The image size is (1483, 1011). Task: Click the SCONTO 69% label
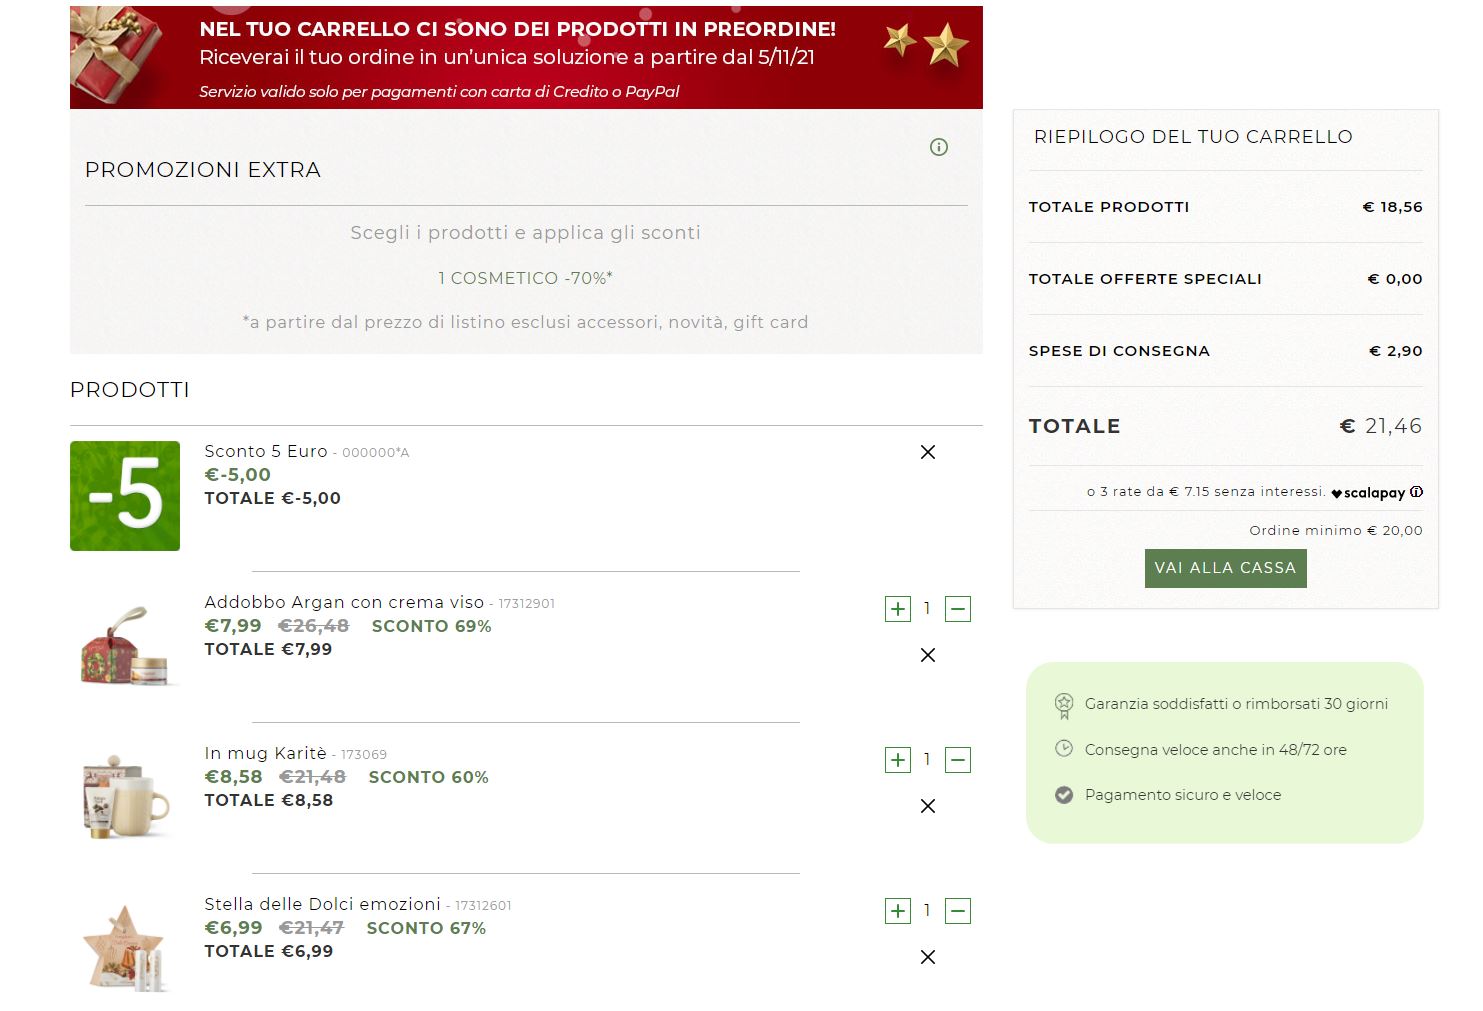point(432,626)
